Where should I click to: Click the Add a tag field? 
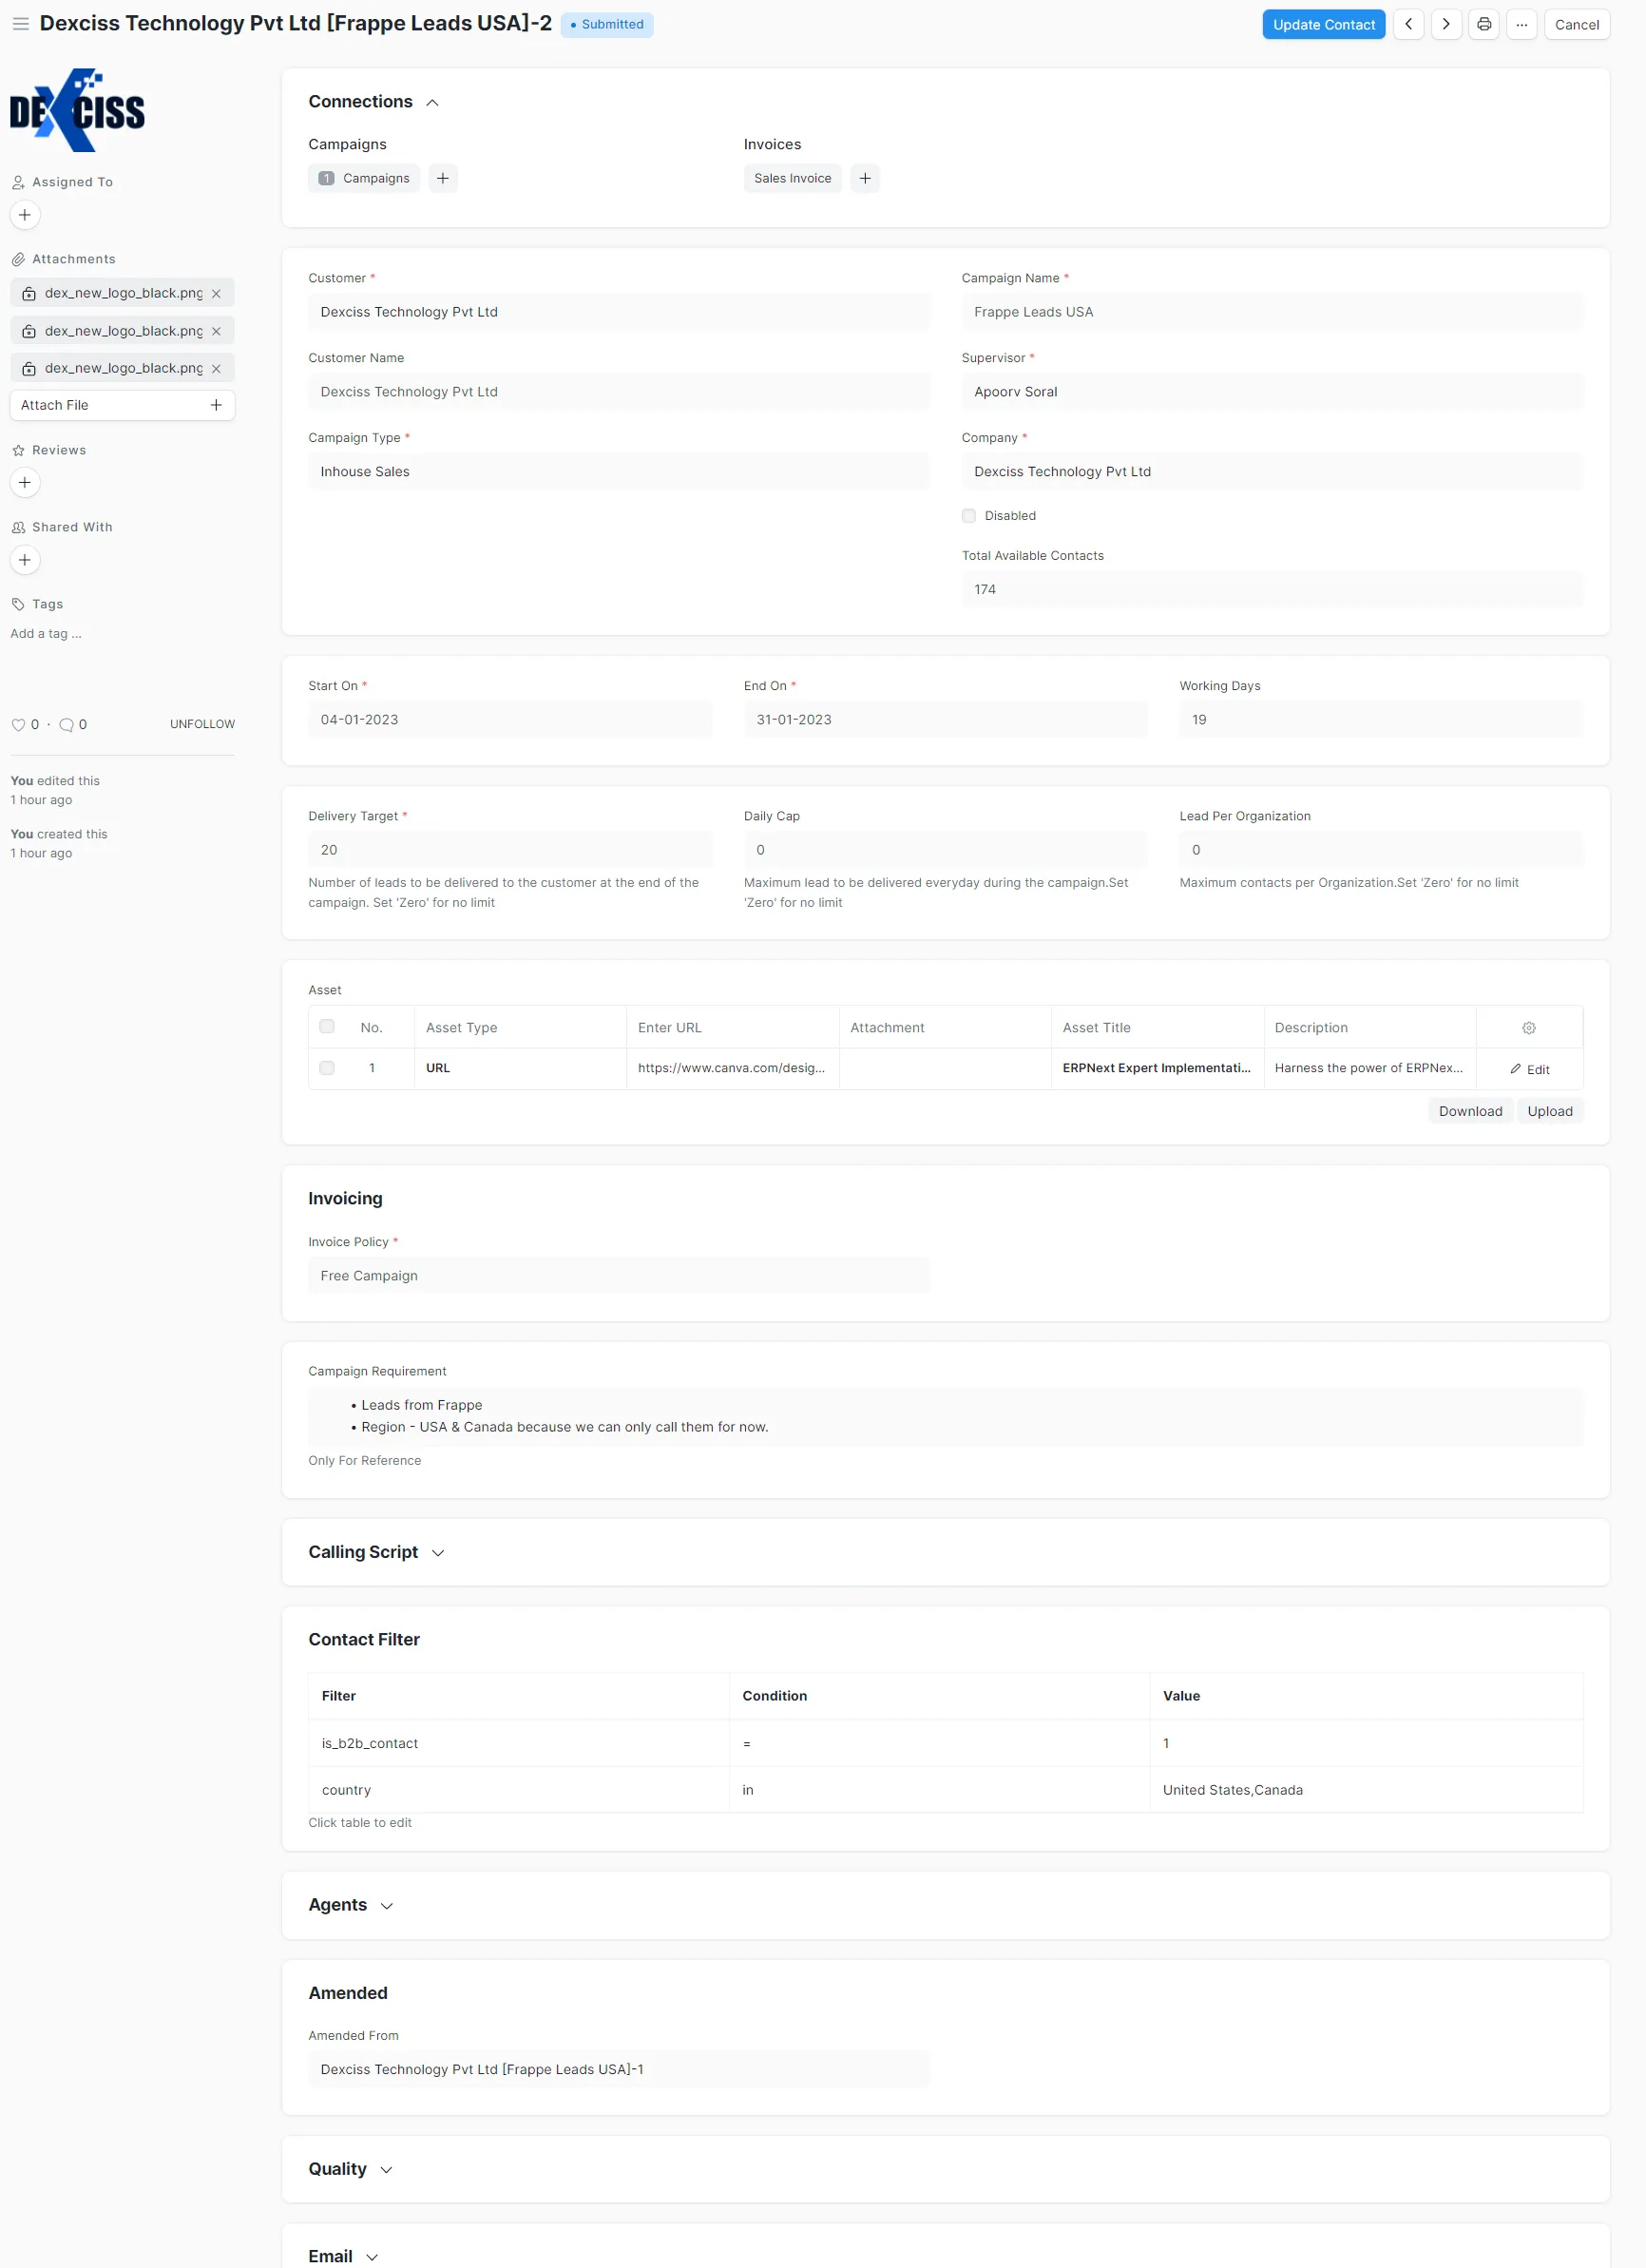click(x=46, y=634)
